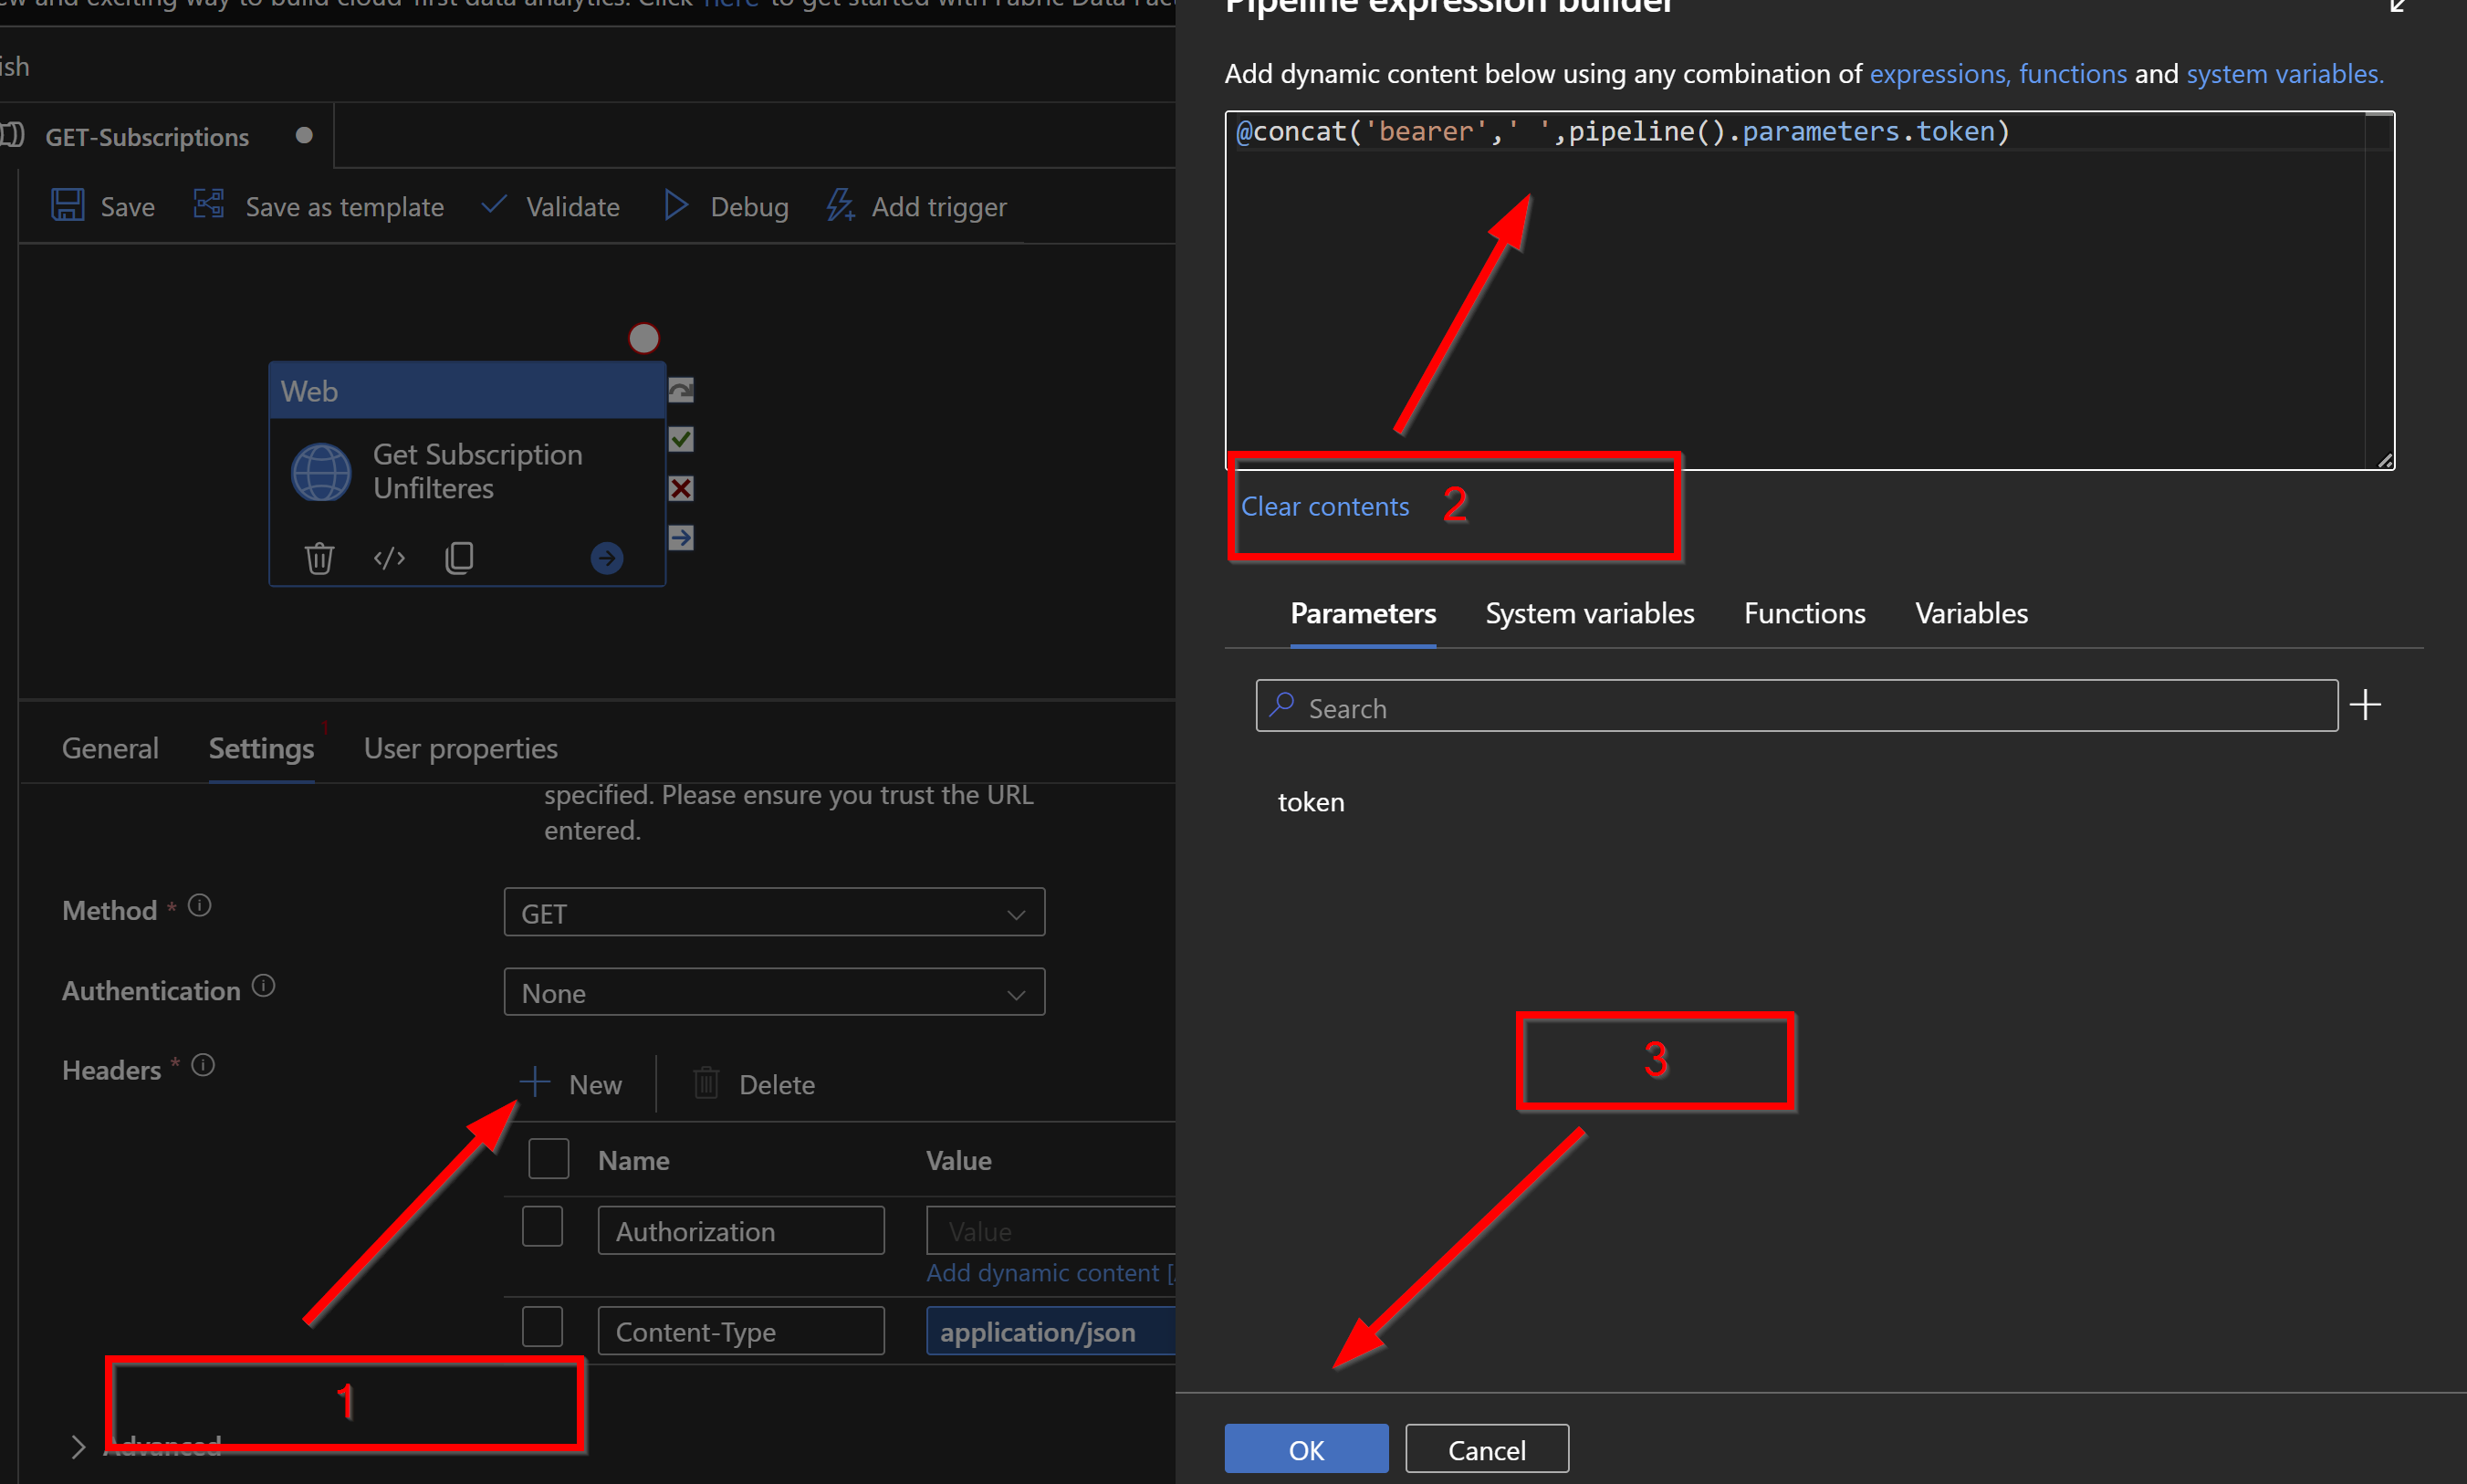The height and width of the screenshot is (1484, 2467).
Task: Click the blue completion connector icon
Action: [x=681, y=538]
